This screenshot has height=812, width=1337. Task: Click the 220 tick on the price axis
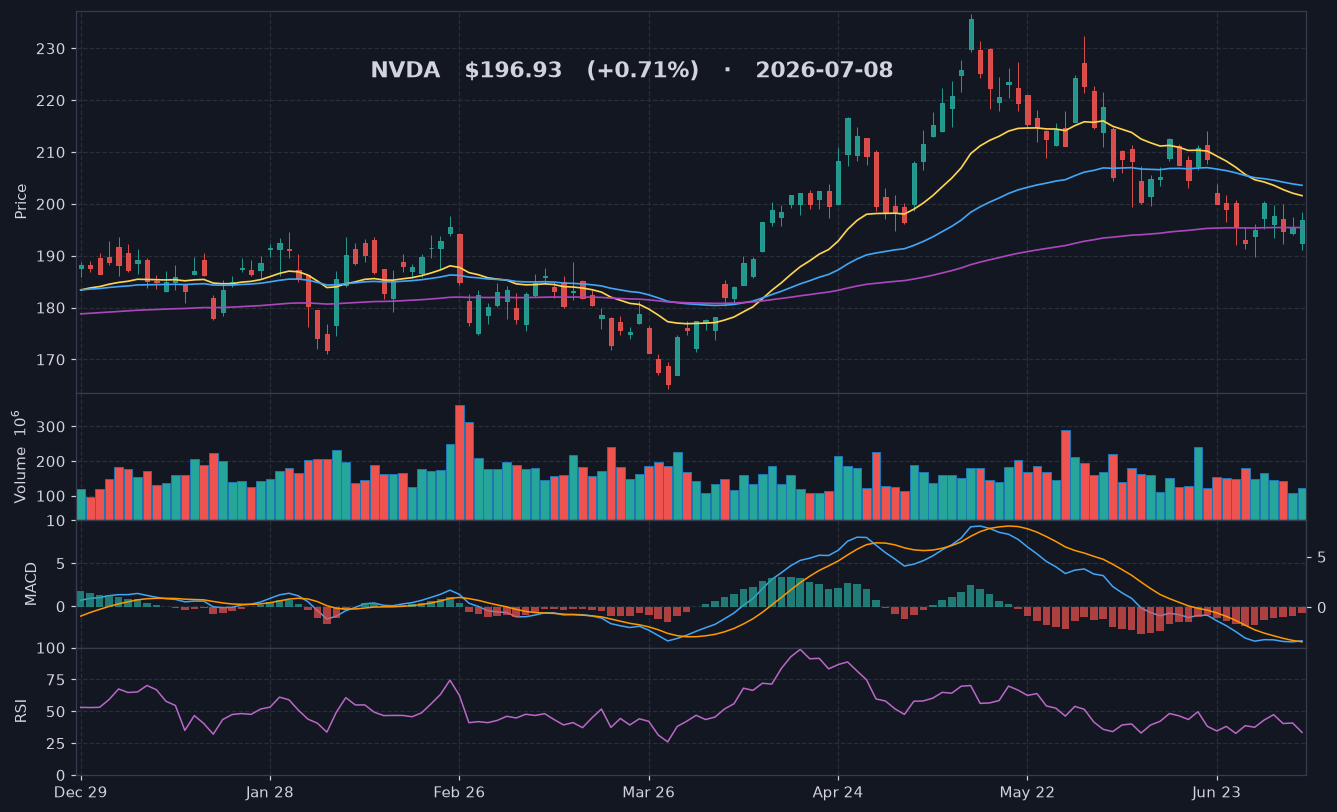click(x=50, y=101)
